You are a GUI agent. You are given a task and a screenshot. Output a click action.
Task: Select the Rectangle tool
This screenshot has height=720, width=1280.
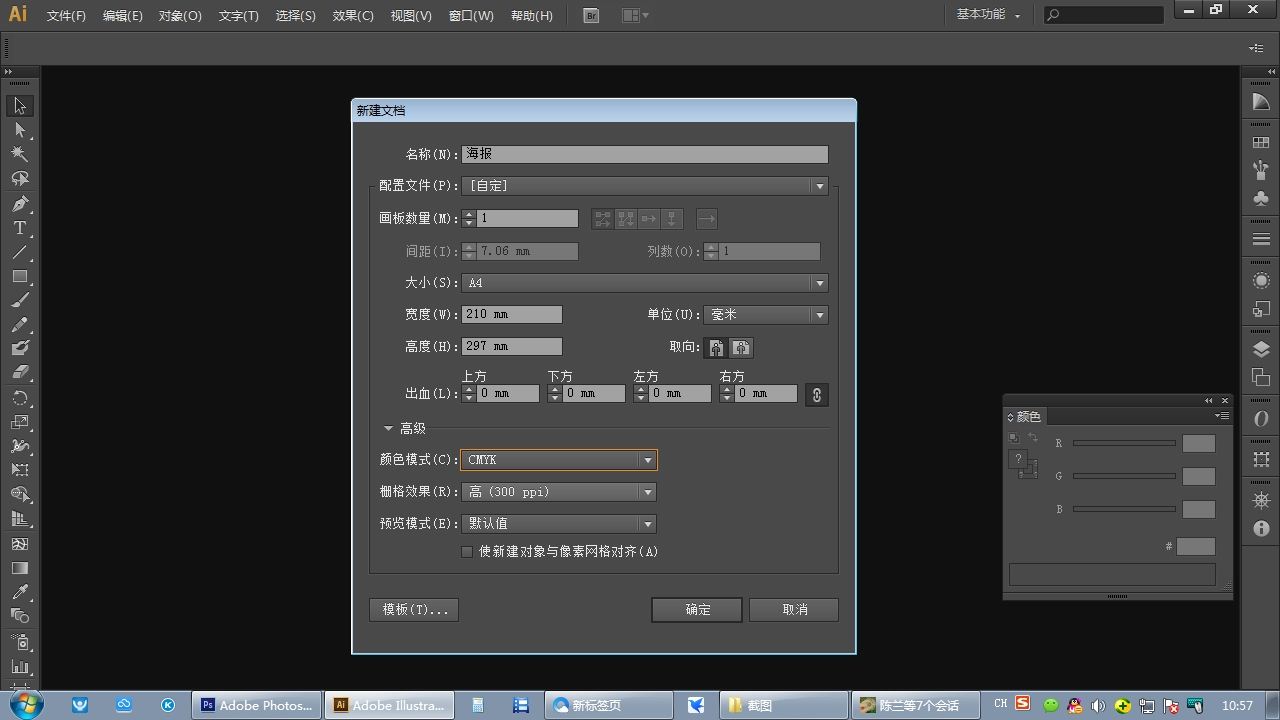pos(20,276)
